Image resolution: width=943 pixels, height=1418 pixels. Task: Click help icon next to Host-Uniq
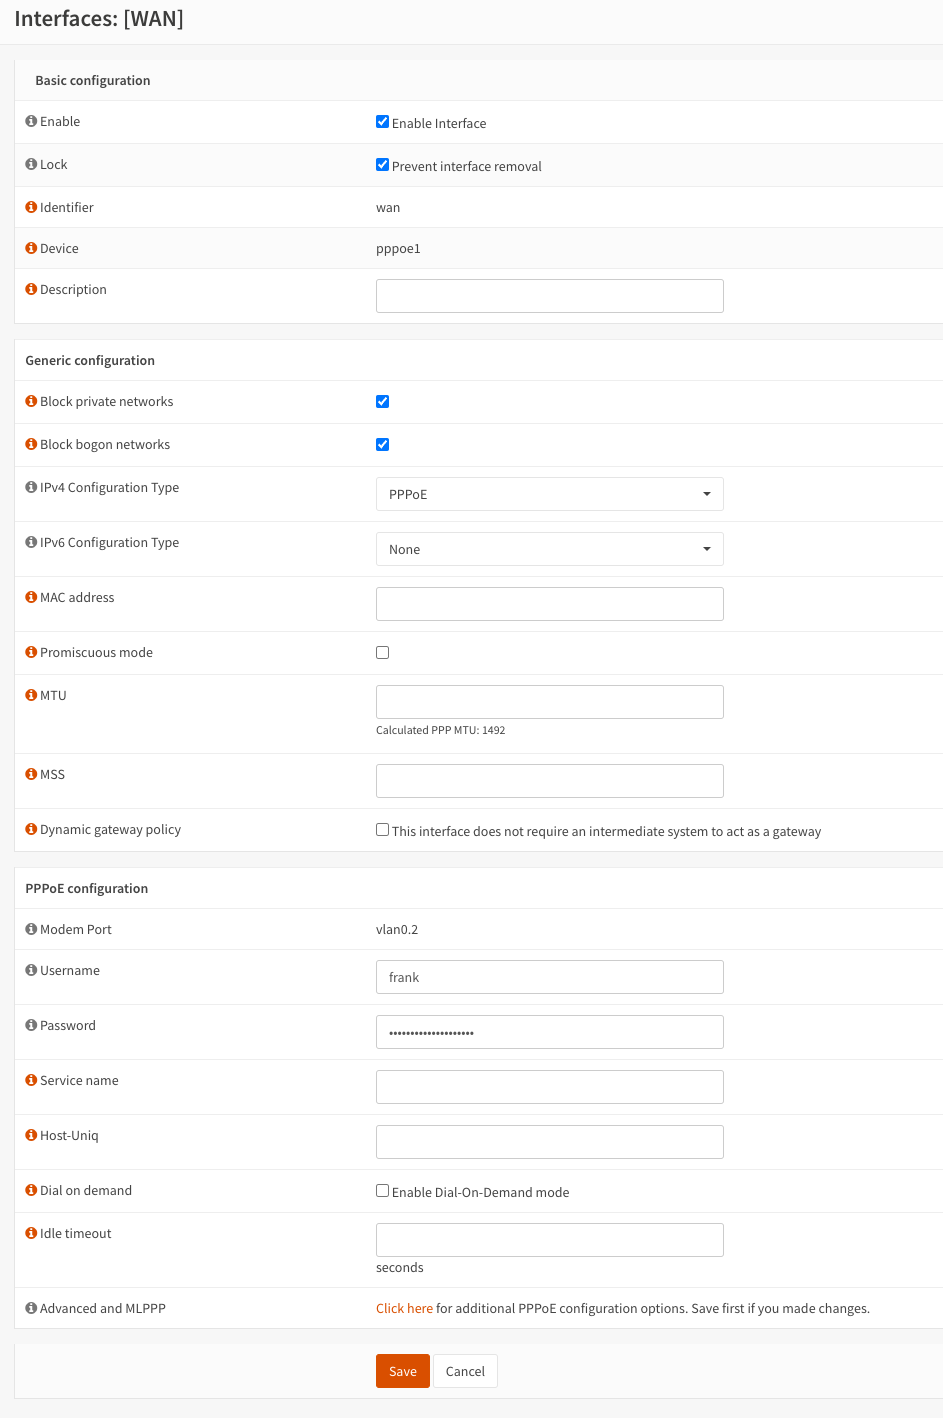pos(31,1135)
